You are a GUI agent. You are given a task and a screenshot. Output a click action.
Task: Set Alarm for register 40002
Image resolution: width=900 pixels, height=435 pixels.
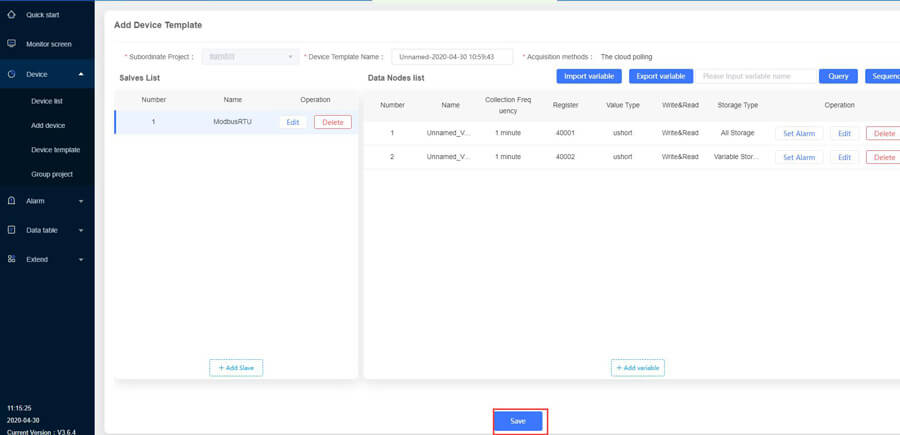click(x=799, y=157)
